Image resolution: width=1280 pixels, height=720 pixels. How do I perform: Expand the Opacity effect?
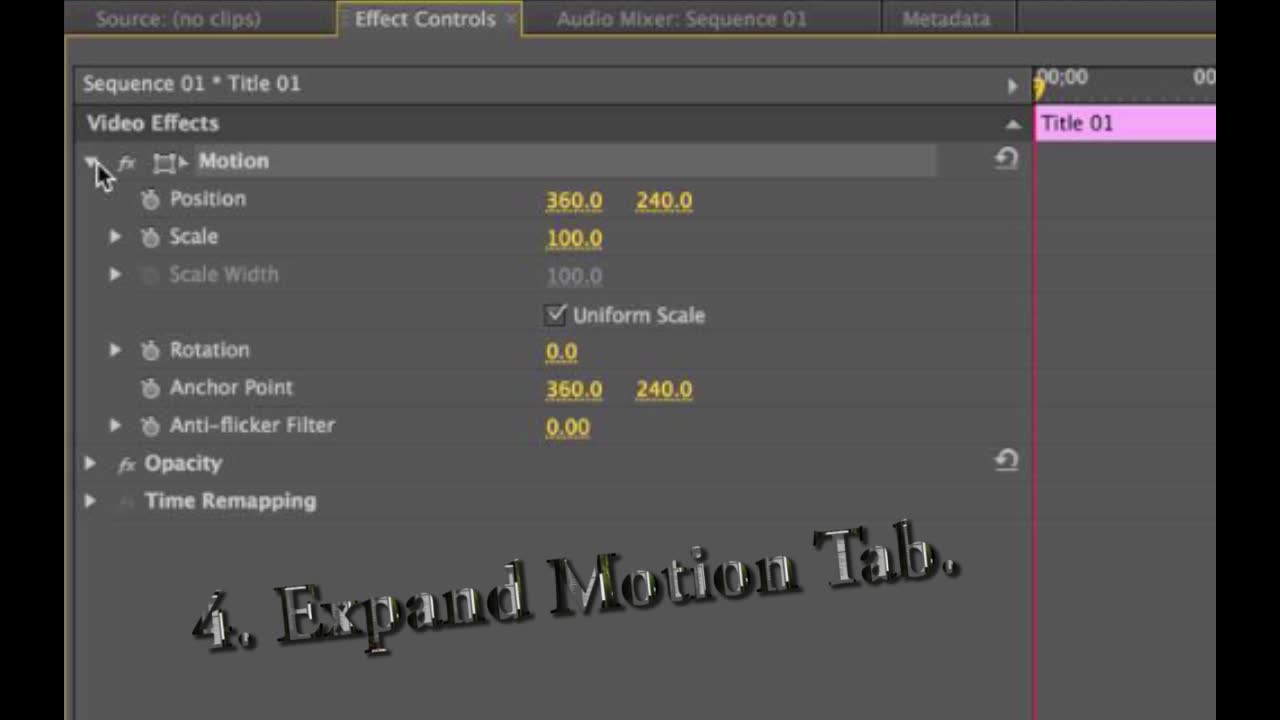90,463
